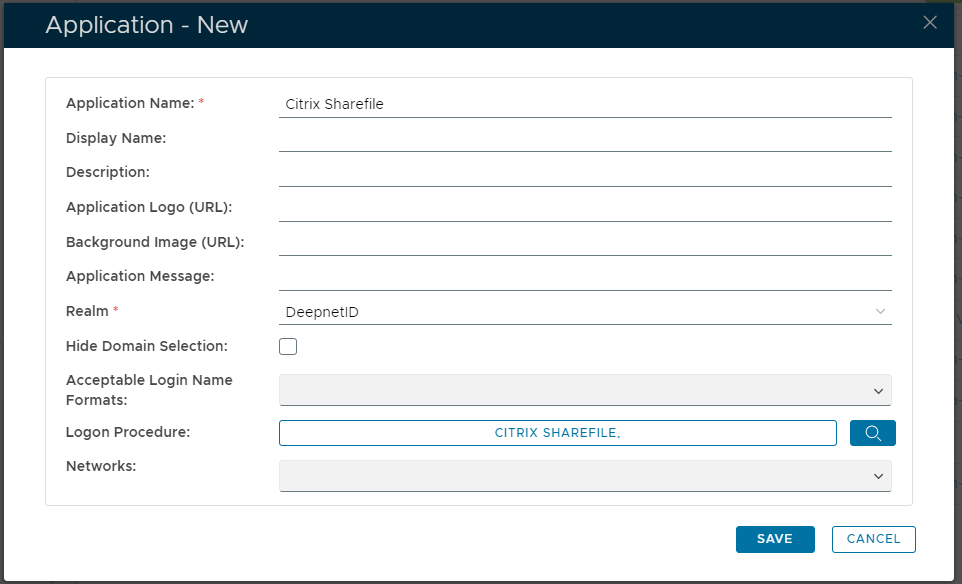
Task: Focus the Application Name text field
Action: click(585, 104)
